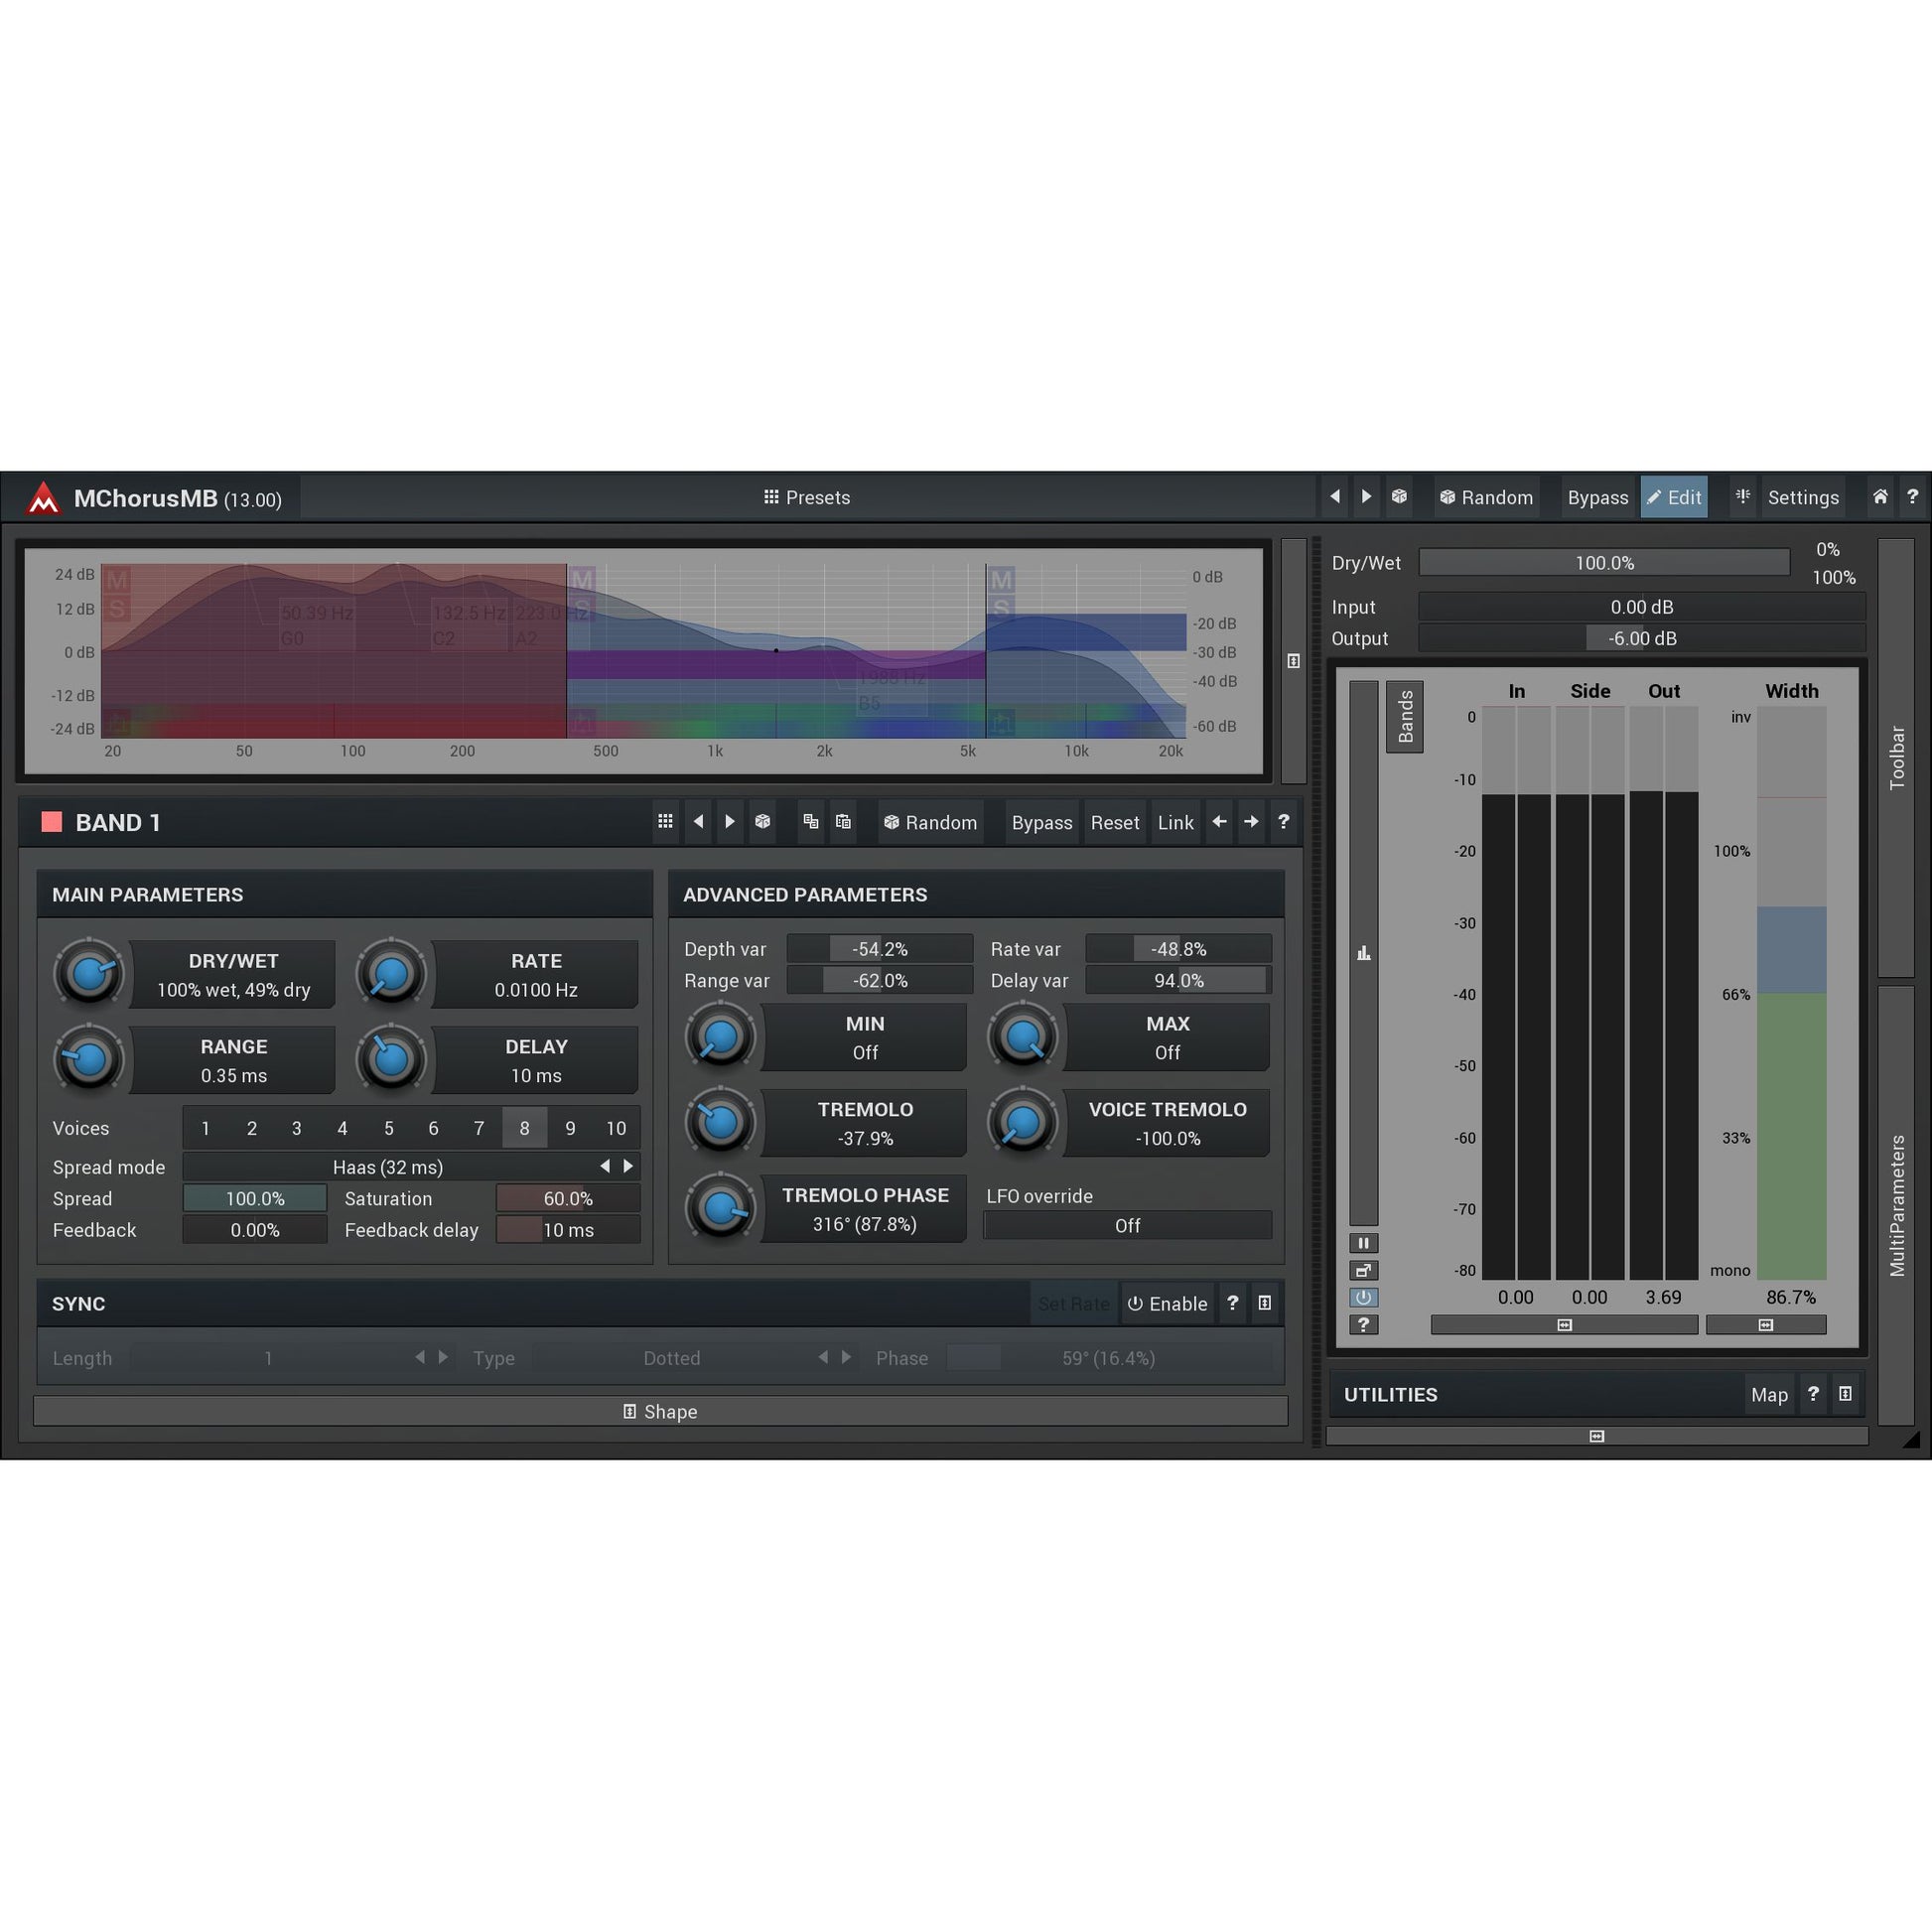Viewport: 1932px width, 1932px height.
Task: Open the Band 1 presets grid icon
Action: click(x=665, y=822)
